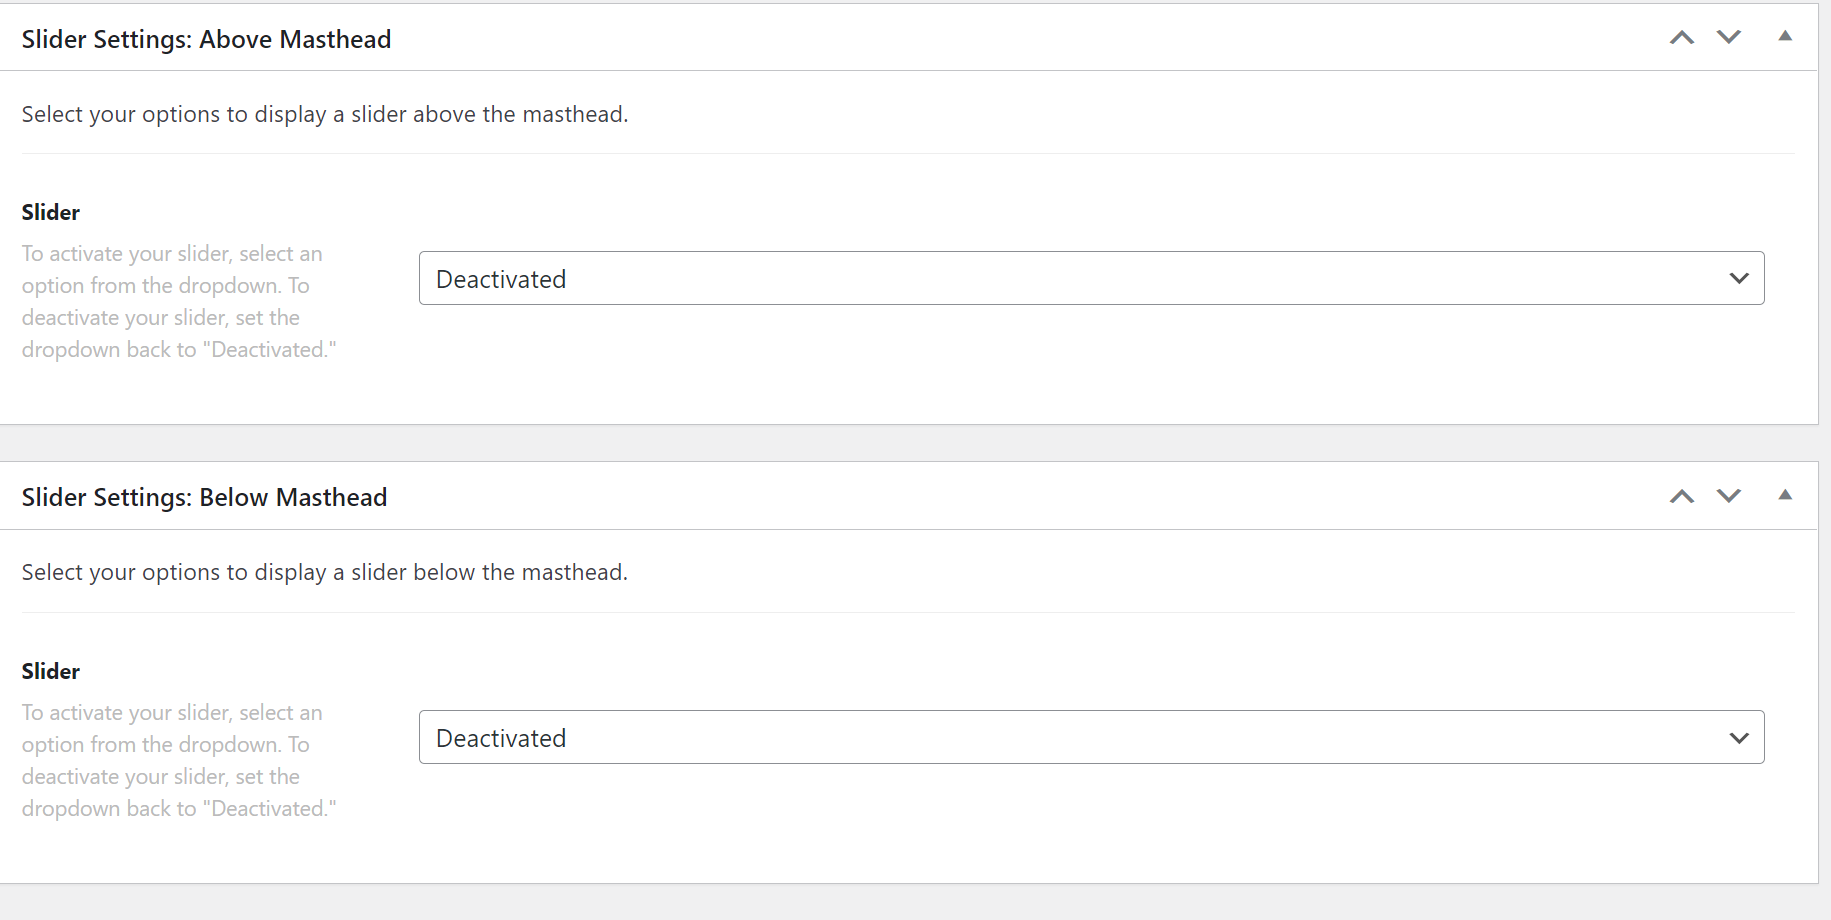This screenshot has height=920, width=1831.
Task: Open the Below Masthead Slider dropdown
Action: tap(1091, 737)
